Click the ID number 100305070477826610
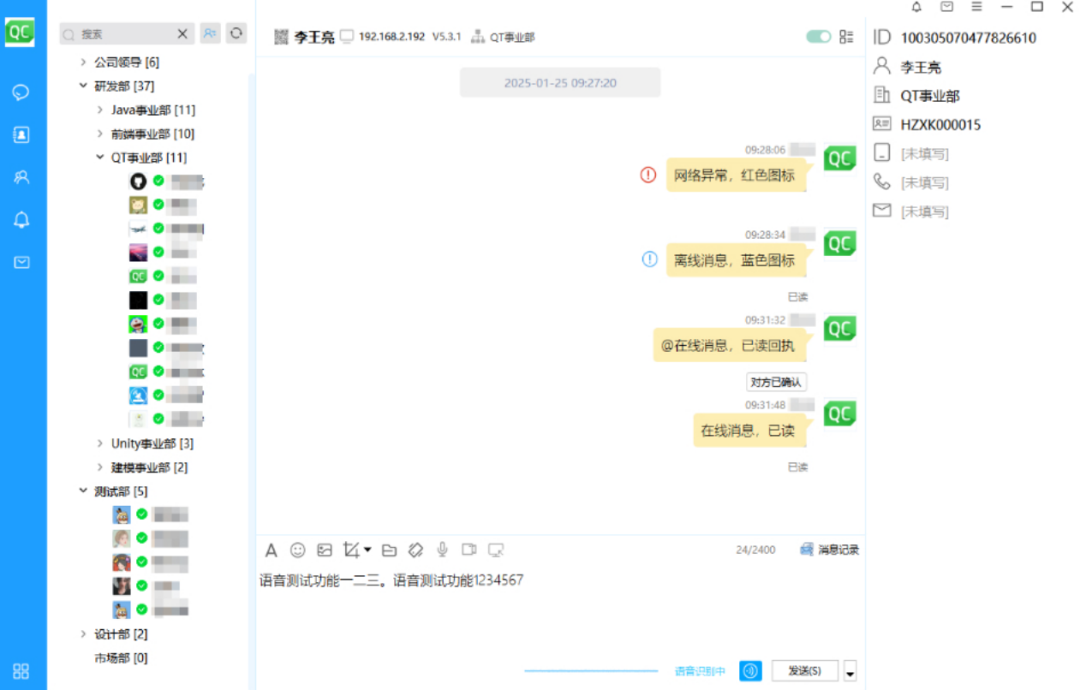The height and width of the screenshot is (690, 1080). tap(968, 38)
